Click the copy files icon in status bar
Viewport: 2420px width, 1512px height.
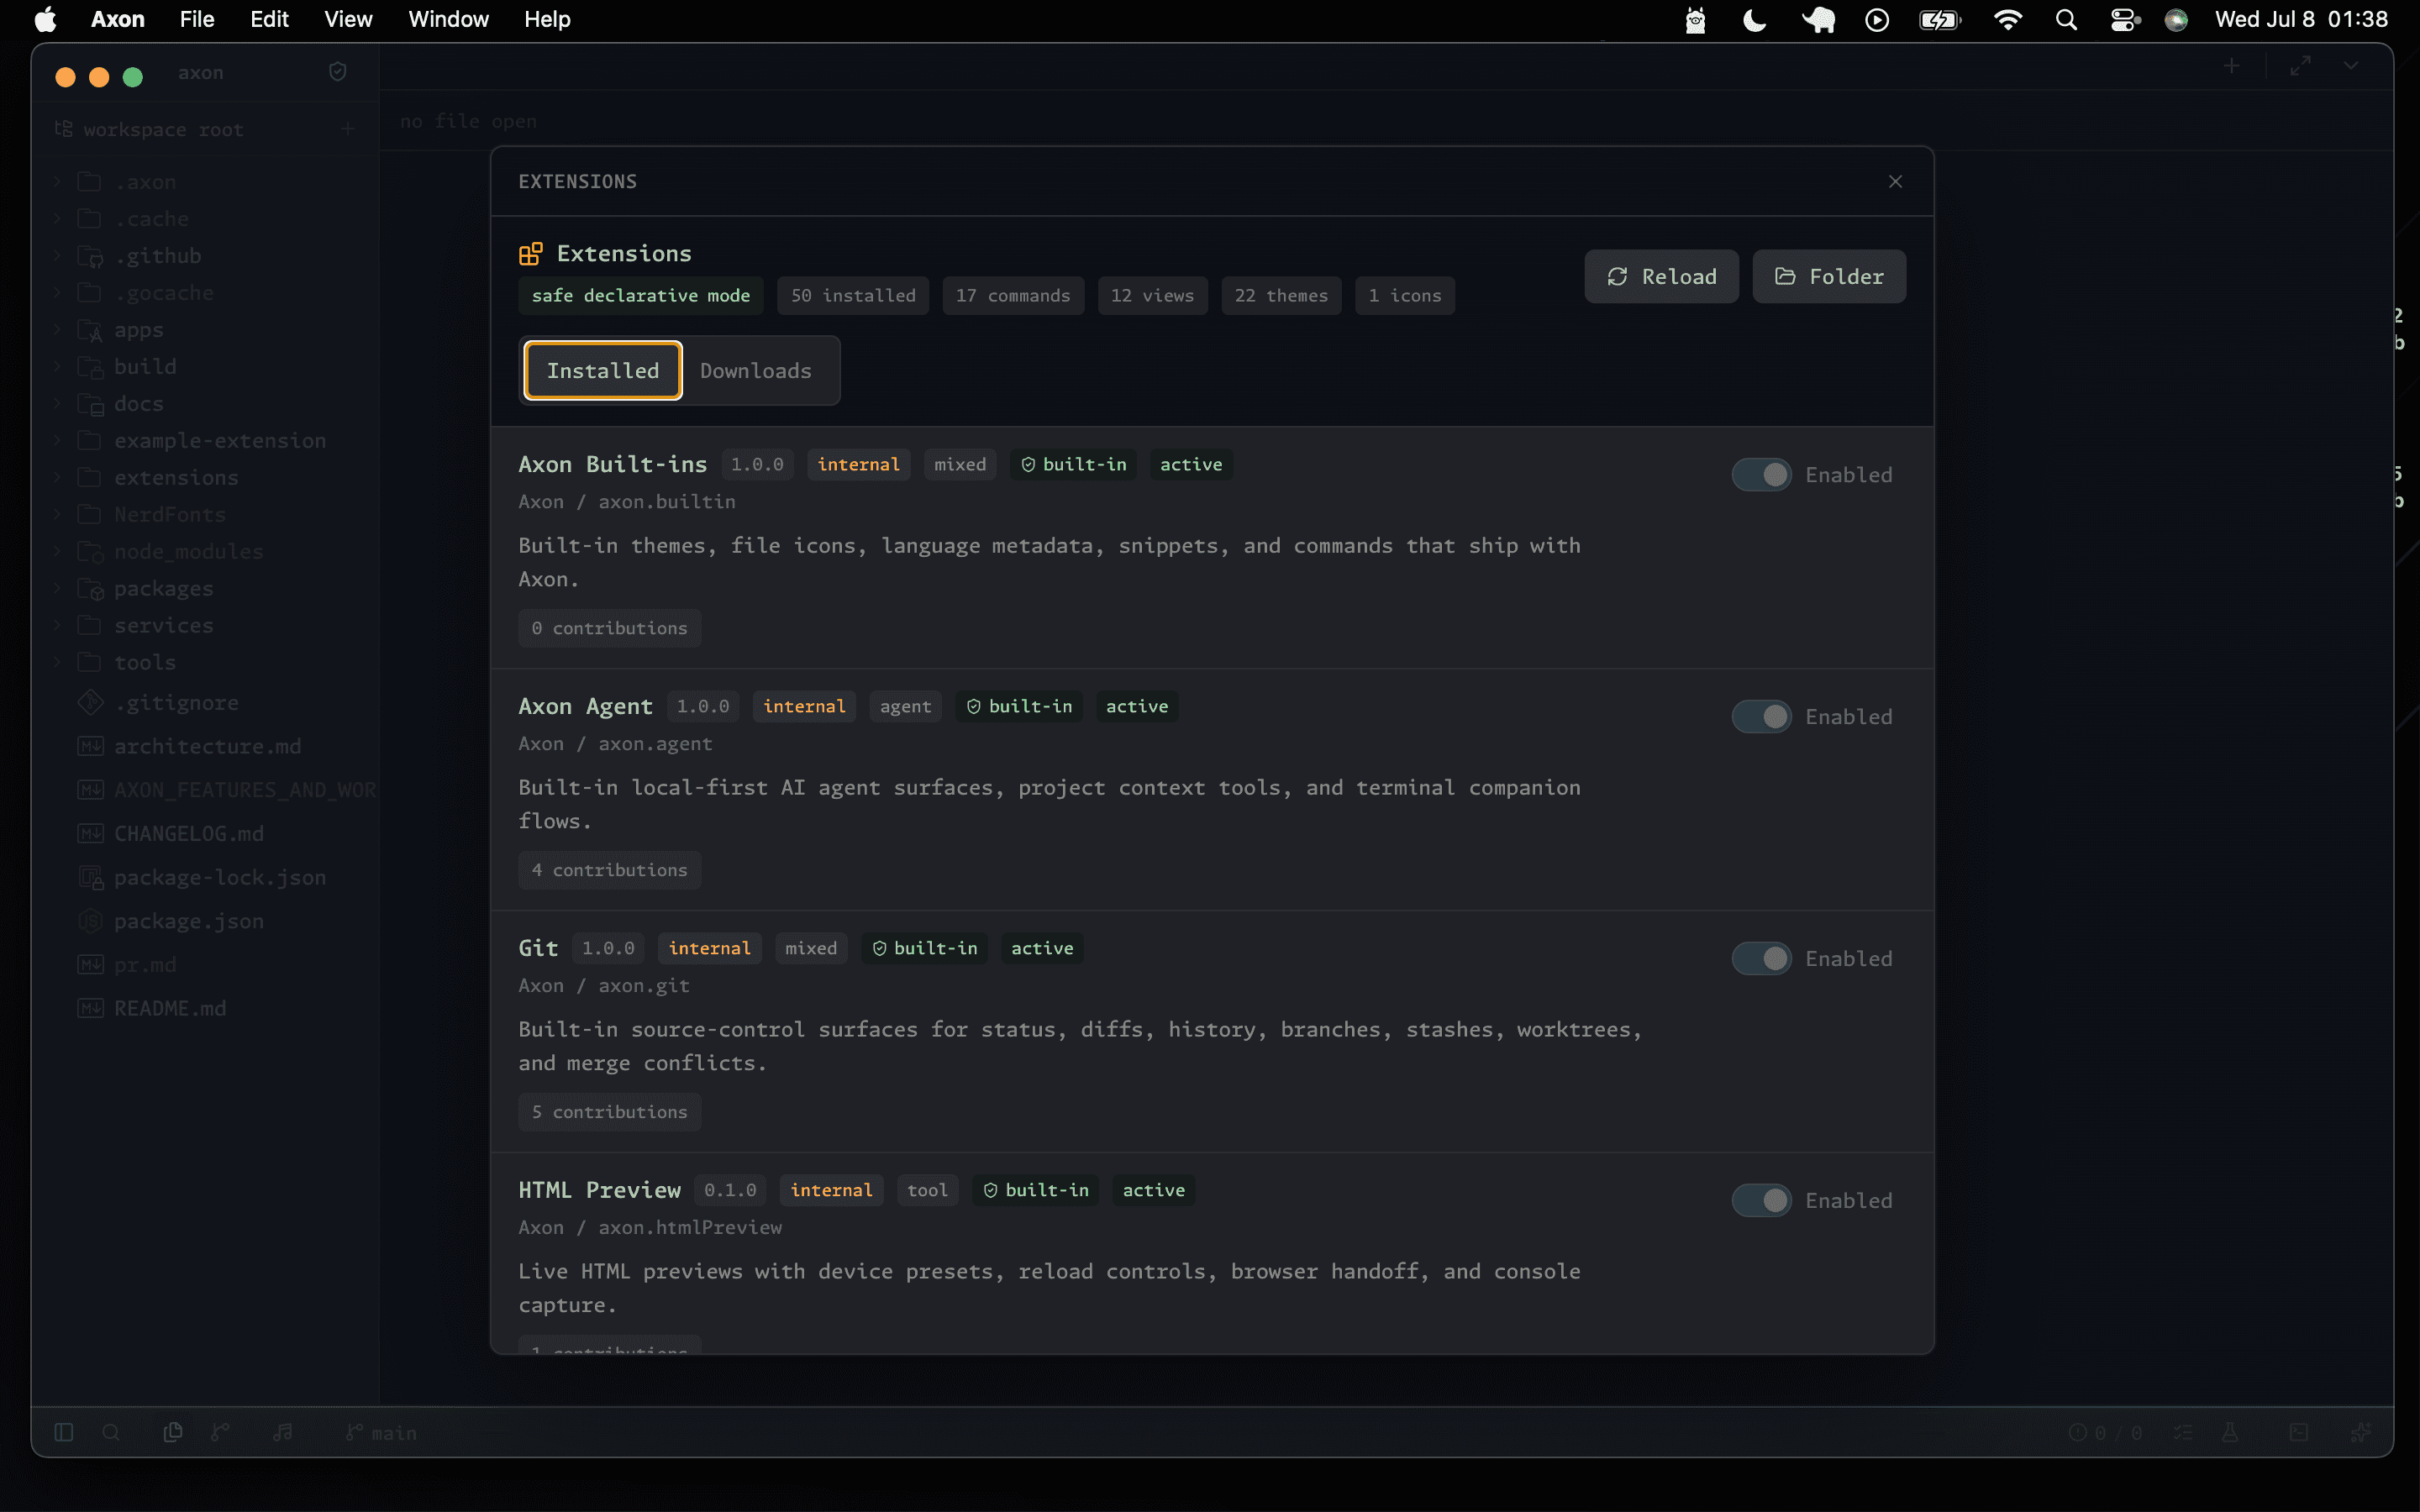tap(173, 1432)
